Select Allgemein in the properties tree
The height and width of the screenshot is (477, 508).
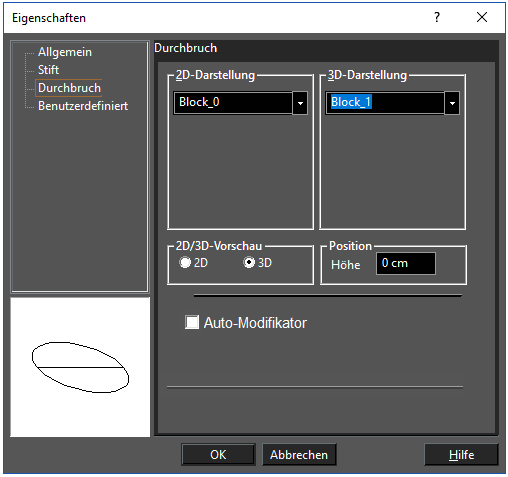pyautogui.click(x=65, y=52)
